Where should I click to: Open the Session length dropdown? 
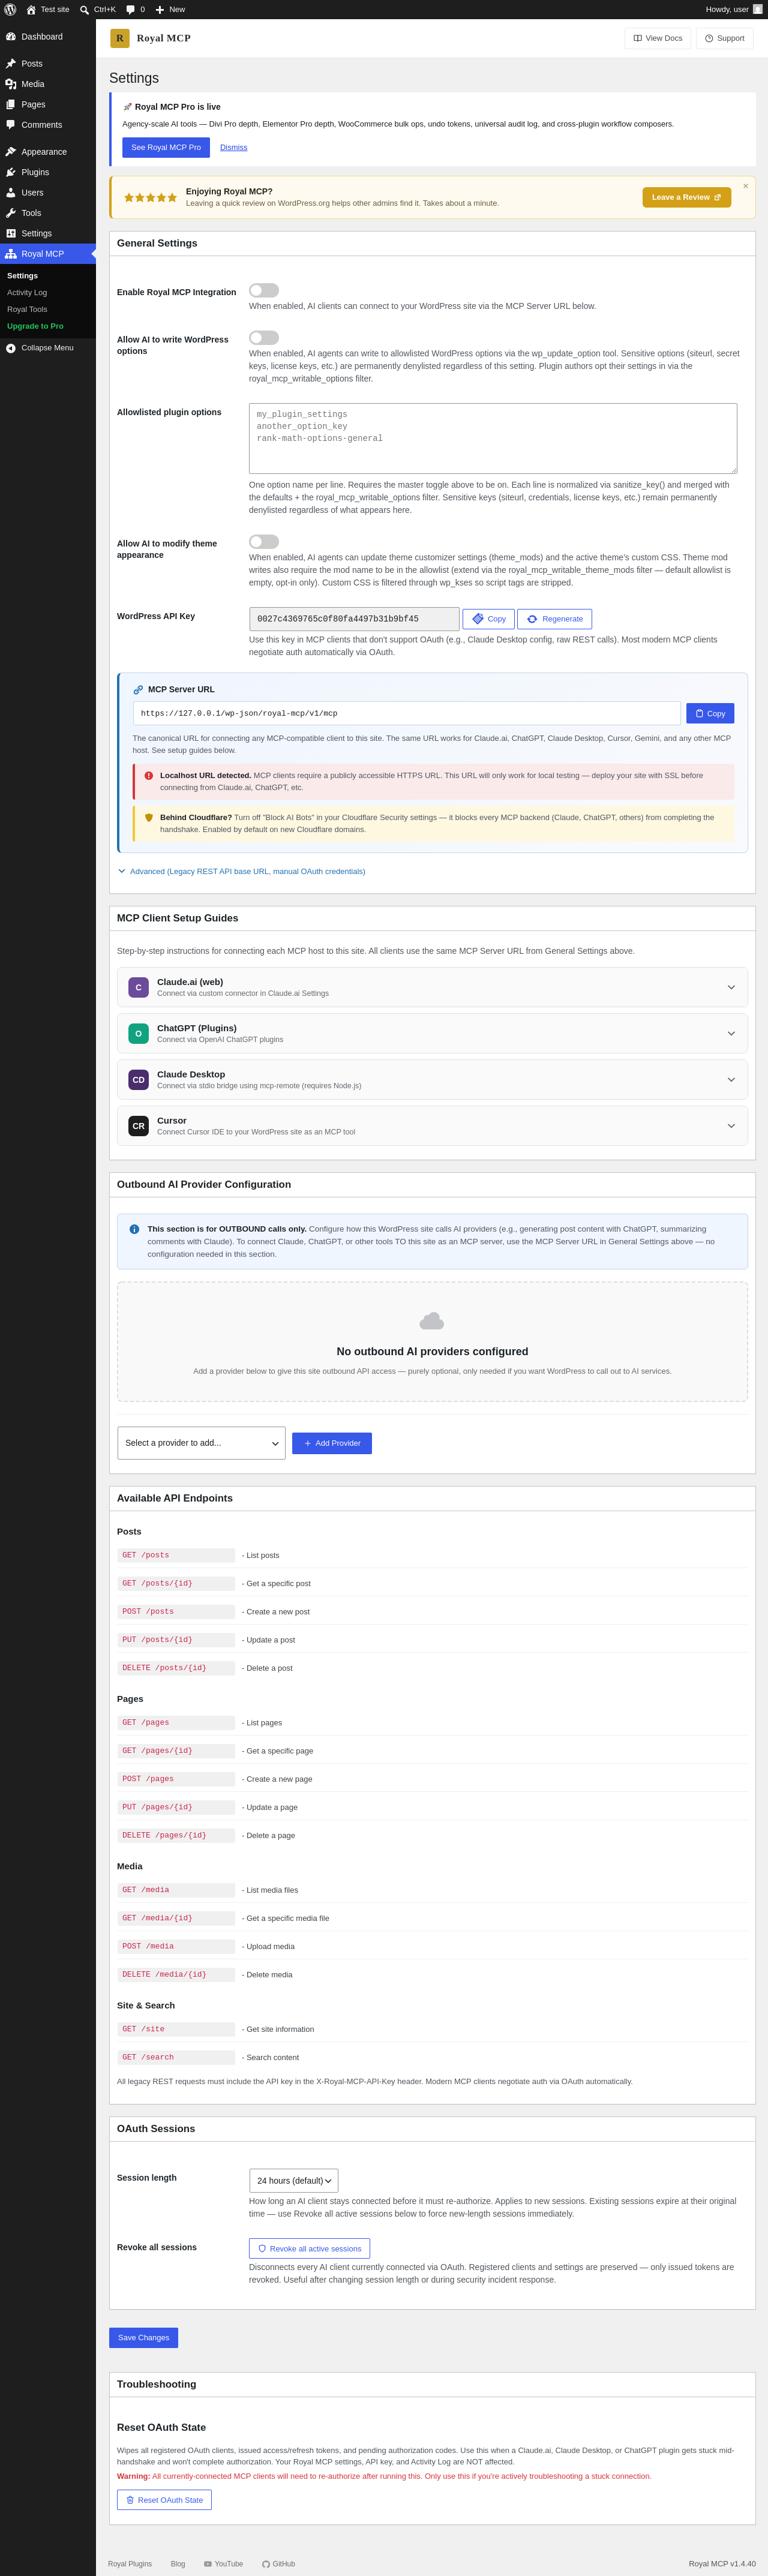[293, 2180]
